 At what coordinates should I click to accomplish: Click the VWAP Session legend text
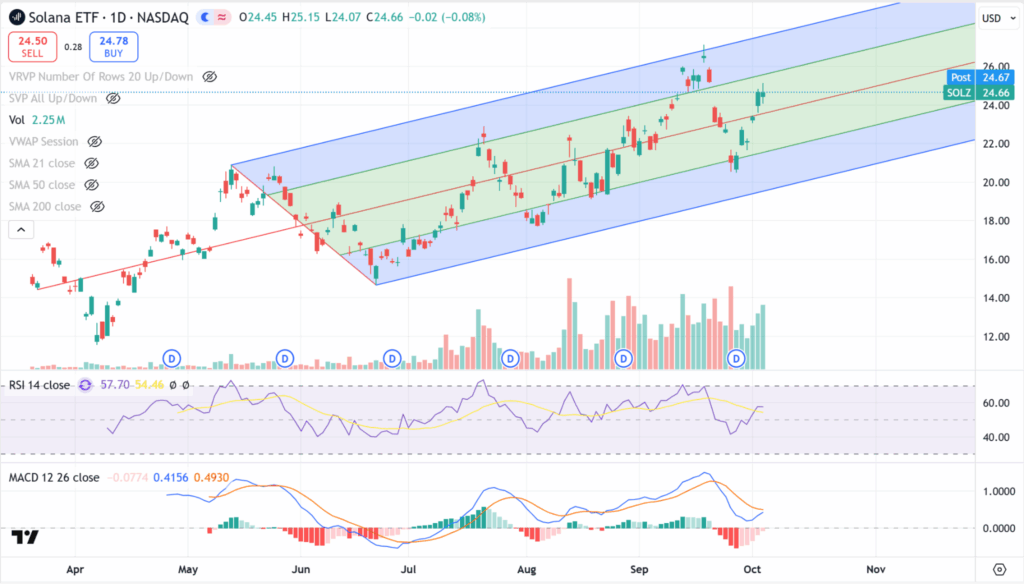click(43, 142)
